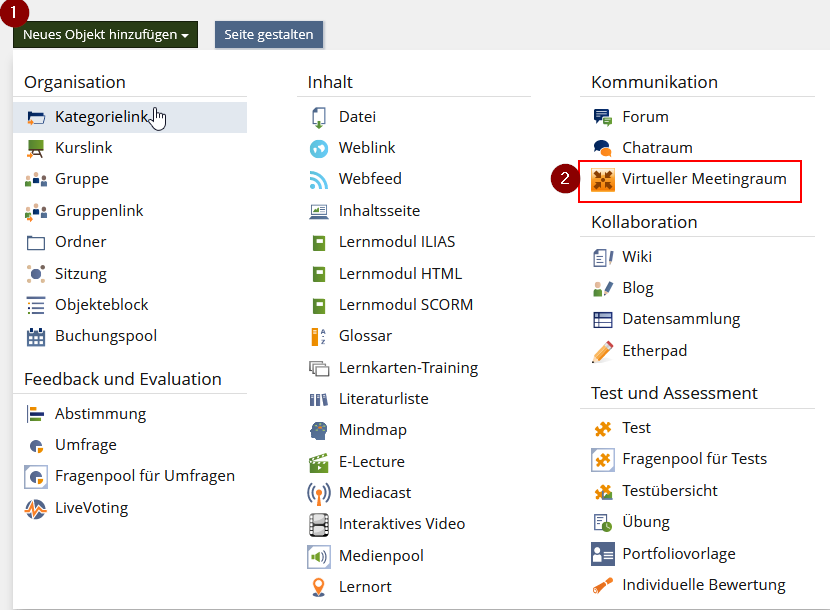Click the Glossar A-Z icon
This screenshot has width=830, height=610.
319,337
